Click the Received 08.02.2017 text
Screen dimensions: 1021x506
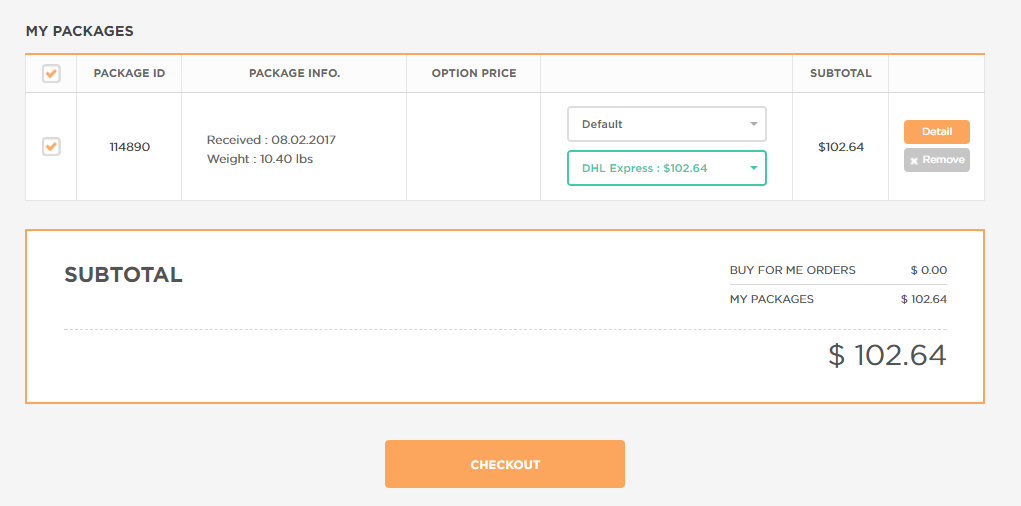tap(272, 140)
